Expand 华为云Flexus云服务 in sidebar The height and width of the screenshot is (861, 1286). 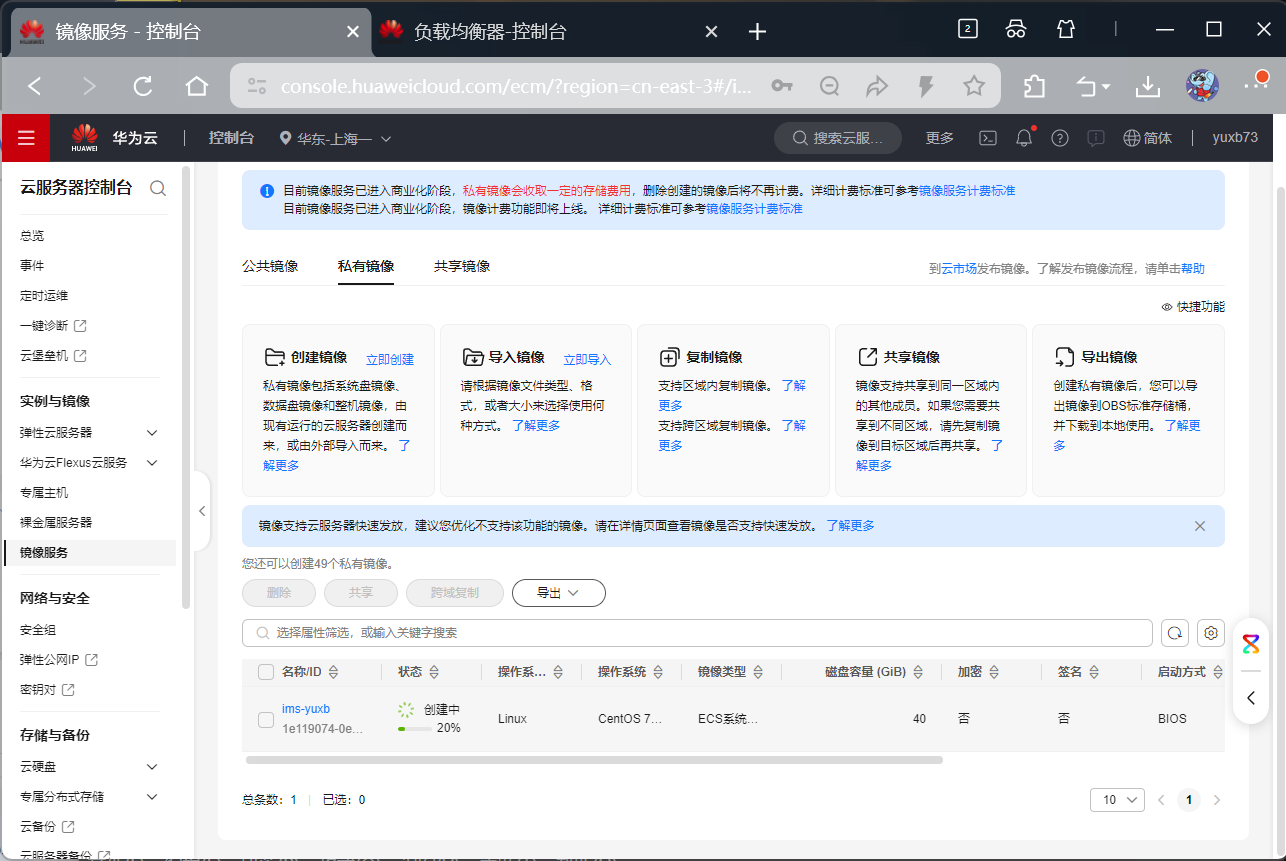coord(152,462)
